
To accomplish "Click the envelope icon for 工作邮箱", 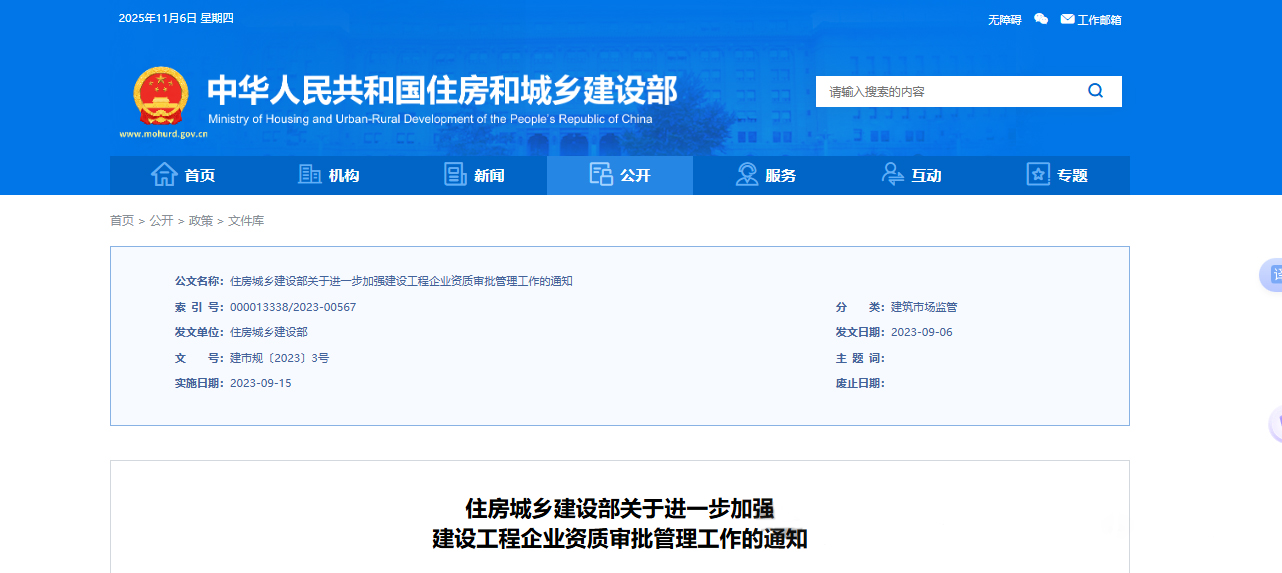I will (1067, 19).
